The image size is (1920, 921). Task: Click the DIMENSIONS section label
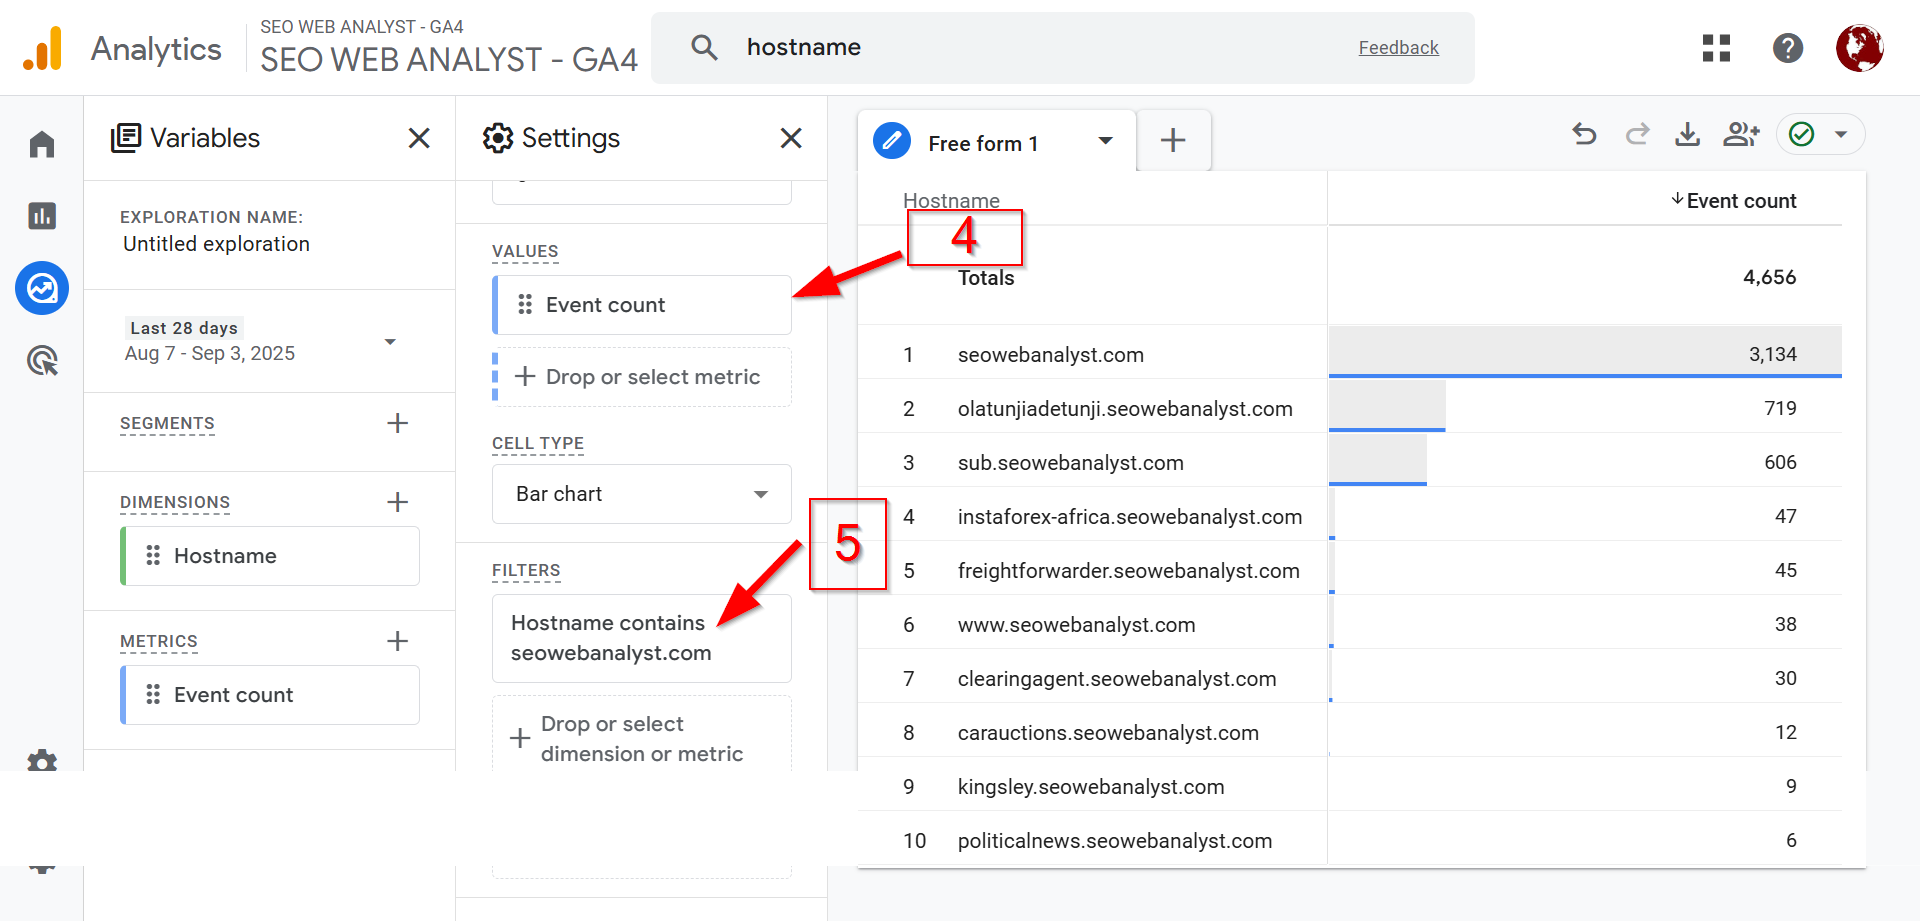[x=175, y=502]
